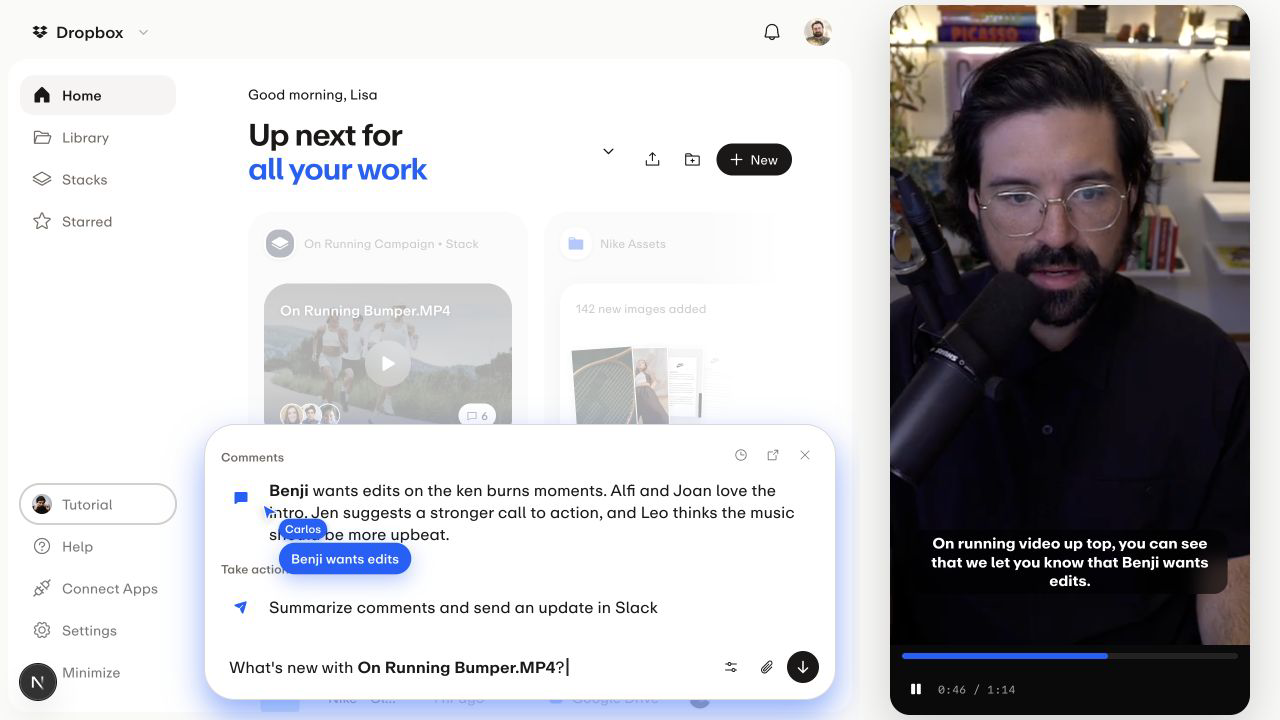
Task: Click the comment summary starting with 'Benji wants edits on'
Action: (532, 512)
